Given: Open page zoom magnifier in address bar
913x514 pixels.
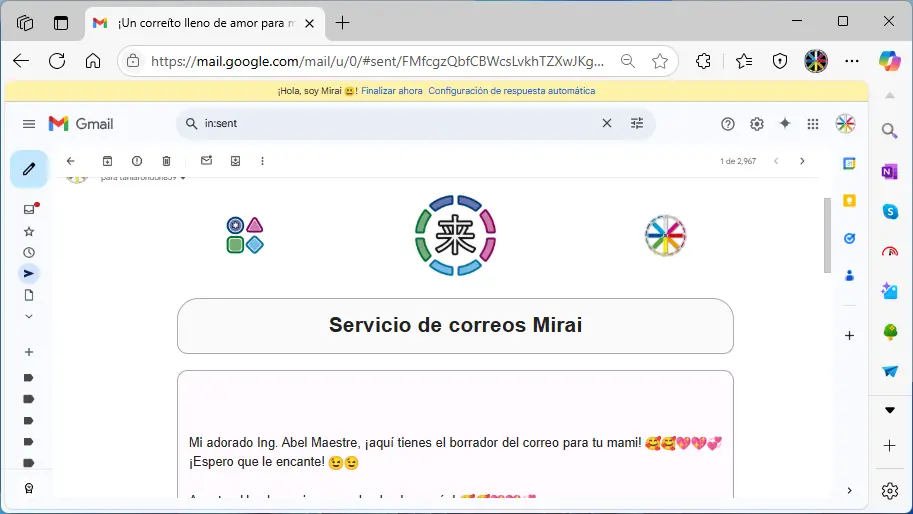Looking at the screenshot, I should click(x=628, y=61).
